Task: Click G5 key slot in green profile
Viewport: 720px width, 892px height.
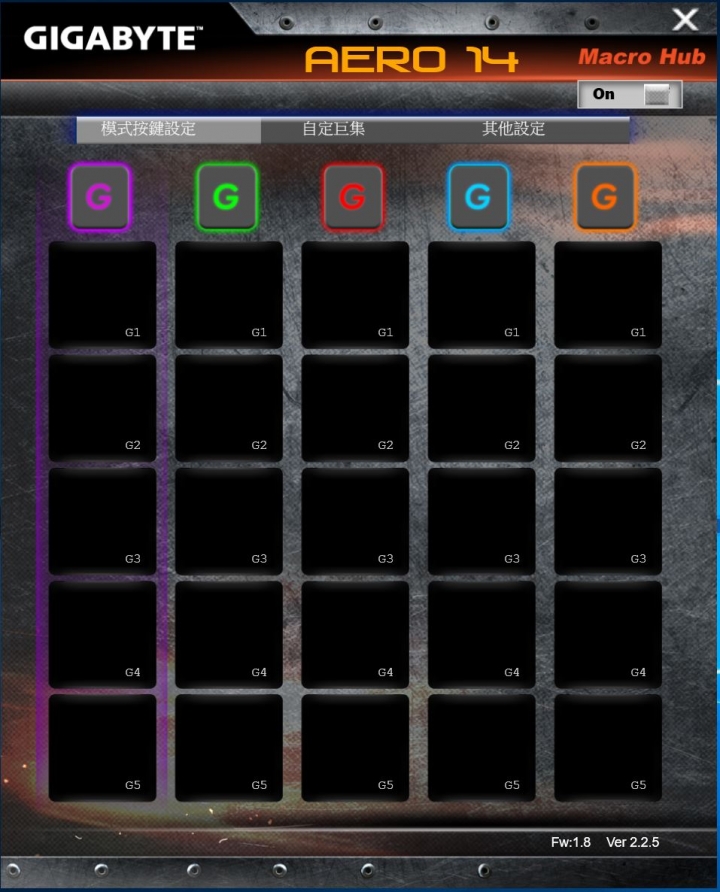Action: 229,748
